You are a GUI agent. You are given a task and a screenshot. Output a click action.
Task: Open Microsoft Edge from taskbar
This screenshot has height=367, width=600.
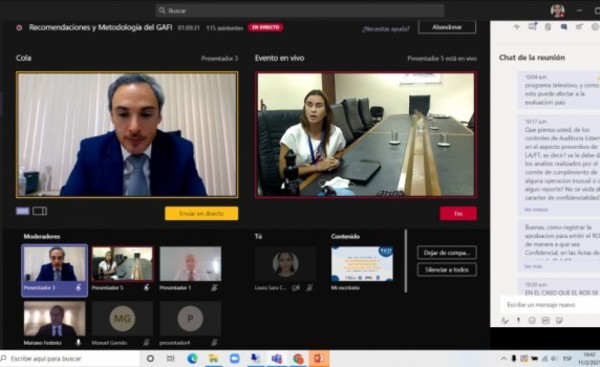[192, 359]
